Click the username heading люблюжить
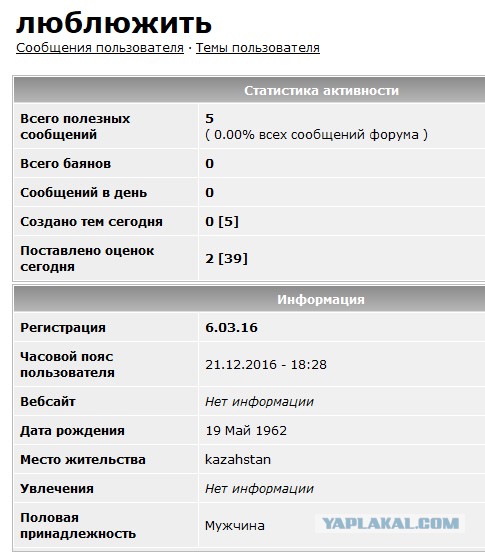The image size is (485, 553). [x=114, y=24]
